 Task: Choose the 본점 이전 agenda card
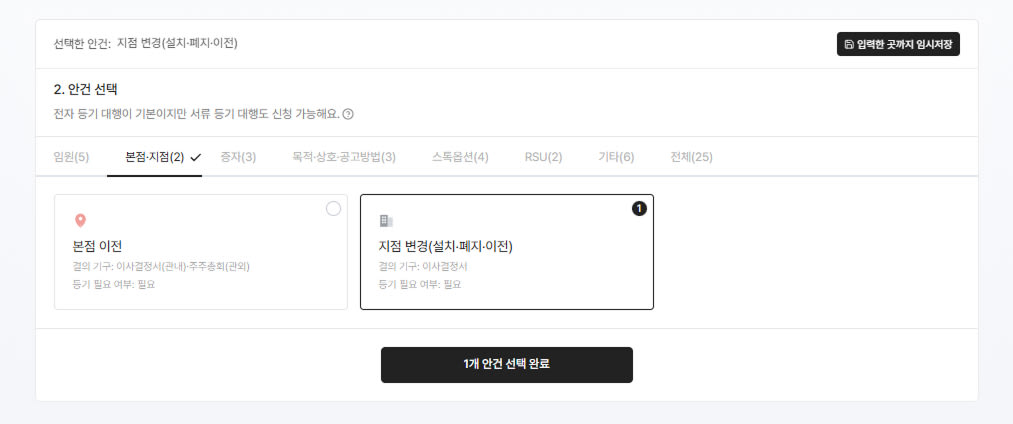[201, 252]
